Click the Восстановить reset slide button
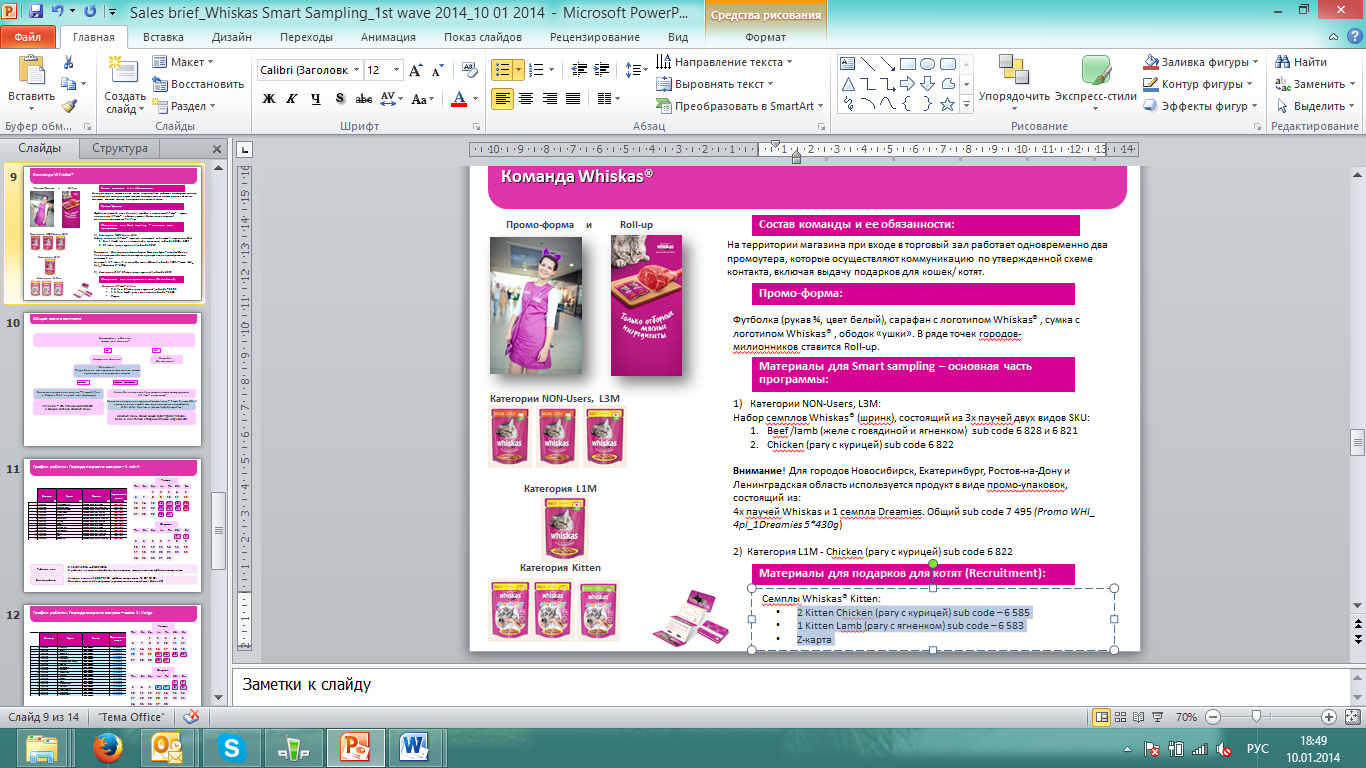Image resolution: width=1366 pixels, height=768 pixels. tap(199, 84)
